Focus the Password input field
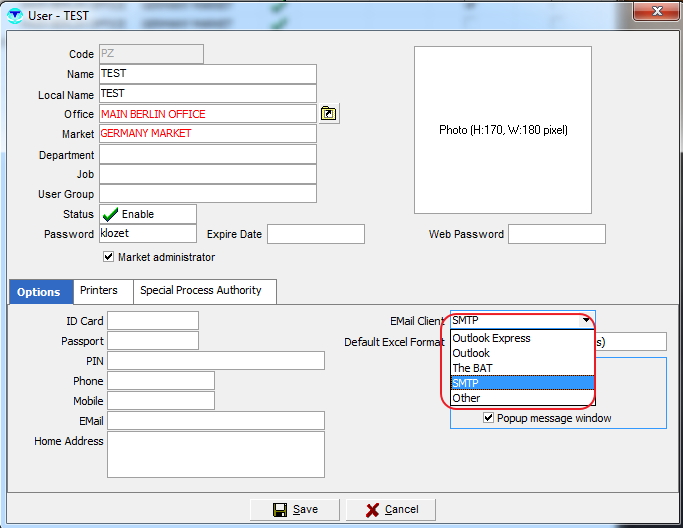 (147, 234)
